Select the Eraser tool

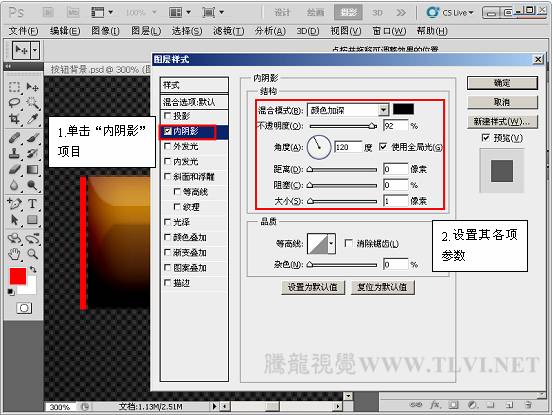[x=14, y=169]
